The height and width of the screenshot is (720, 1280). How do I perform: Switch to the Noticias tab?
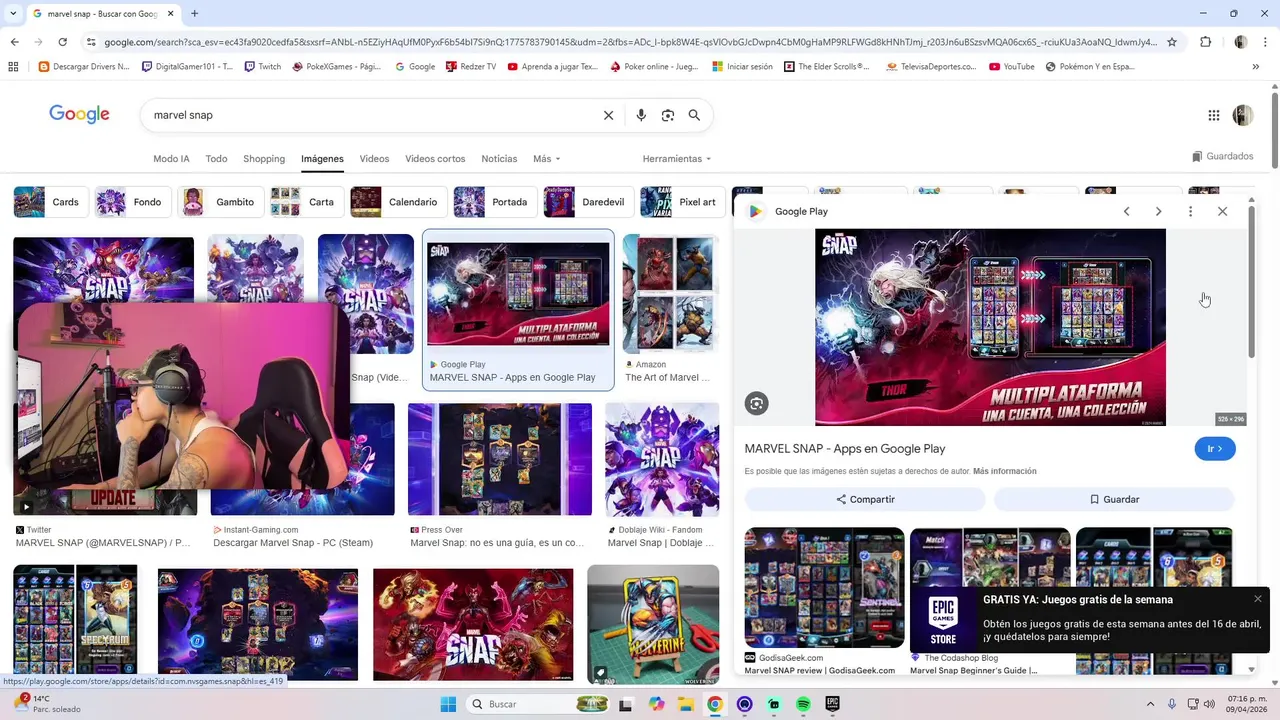(x=499, y=159)
